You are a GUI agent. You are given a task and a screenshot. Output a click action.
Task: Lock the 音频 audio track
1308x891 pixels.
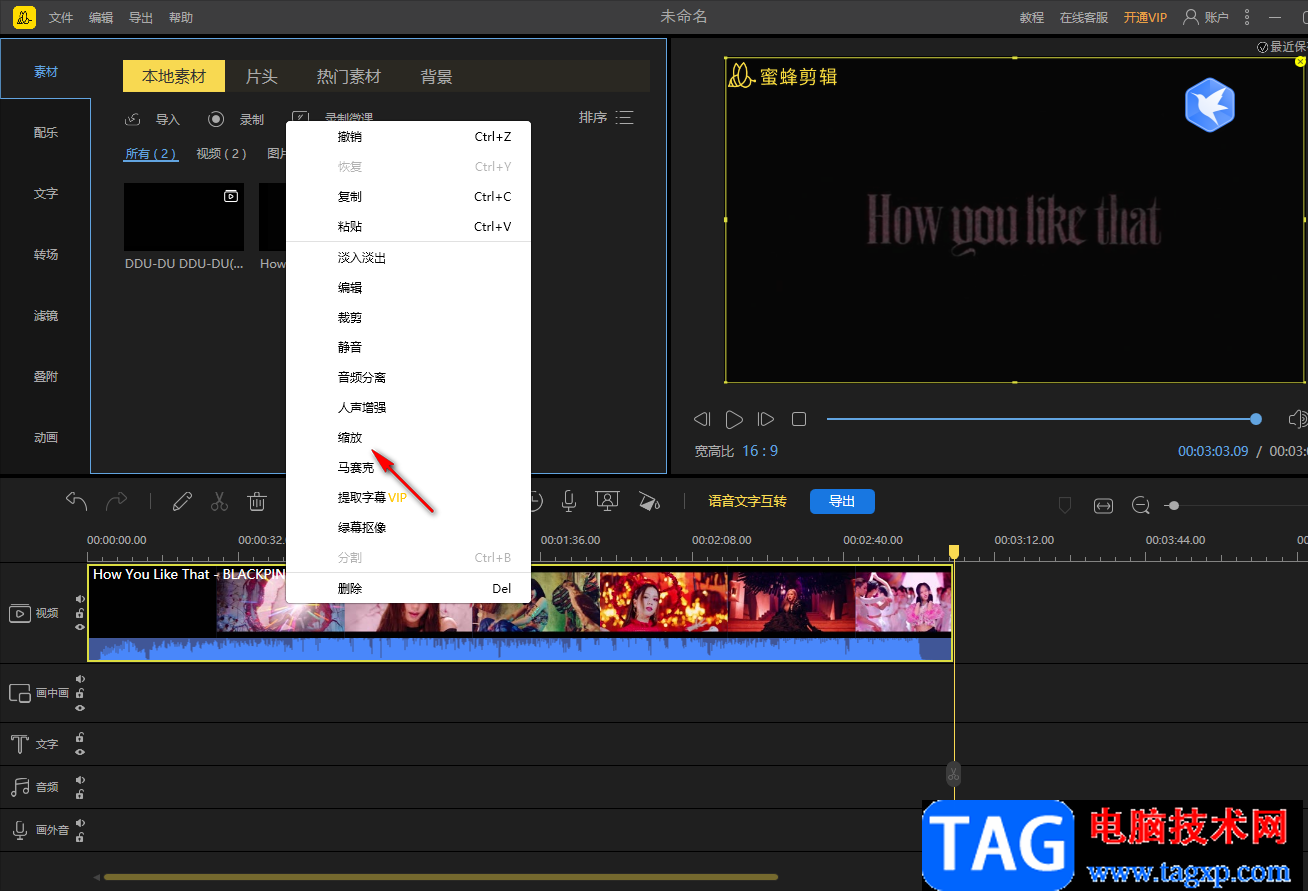point(80,794)
